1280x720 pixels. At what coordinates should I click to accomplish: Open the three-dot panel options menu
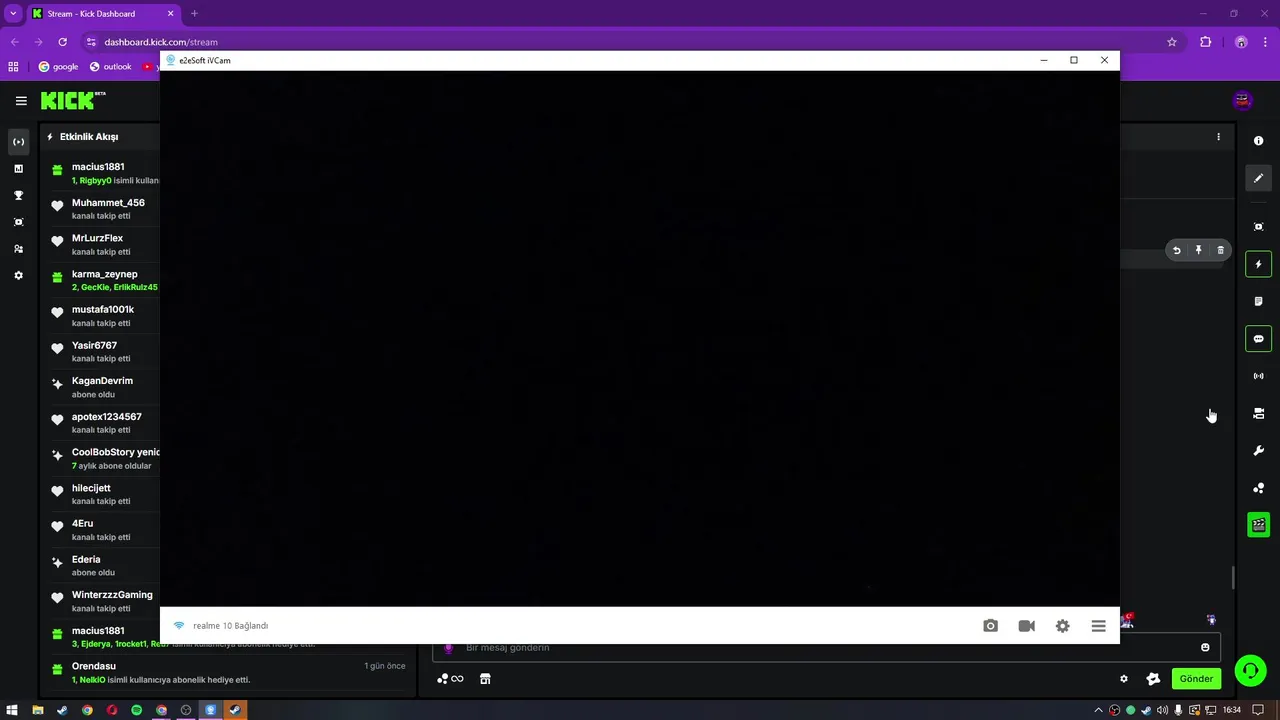pyautogui.click(x=1218, y=137)
